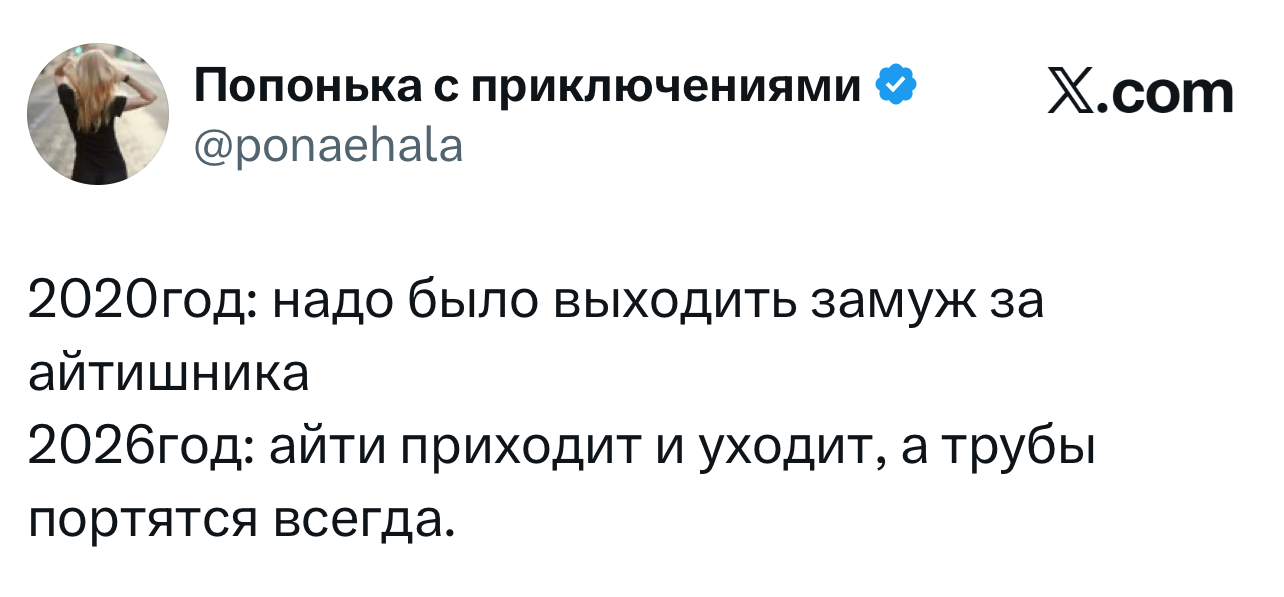
Task: Click the X logo icon
Action: [x=1067, y=95]
